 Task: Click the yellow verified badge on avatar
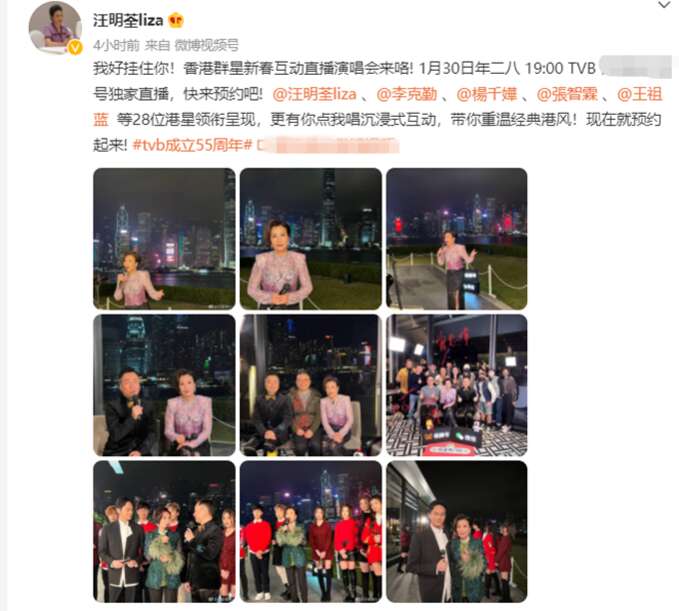(75, 47)
